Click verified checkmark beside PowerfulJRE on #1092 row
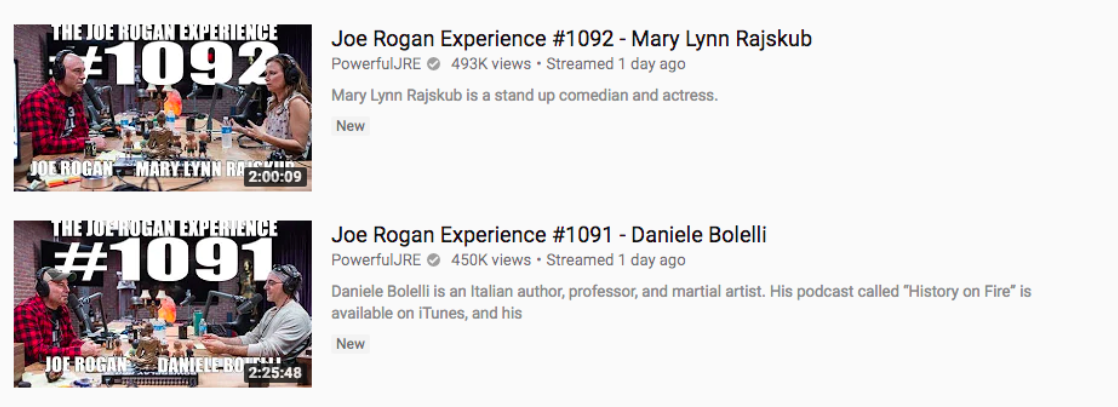This screenshot has height=407, width=1118. click(434, 64)
